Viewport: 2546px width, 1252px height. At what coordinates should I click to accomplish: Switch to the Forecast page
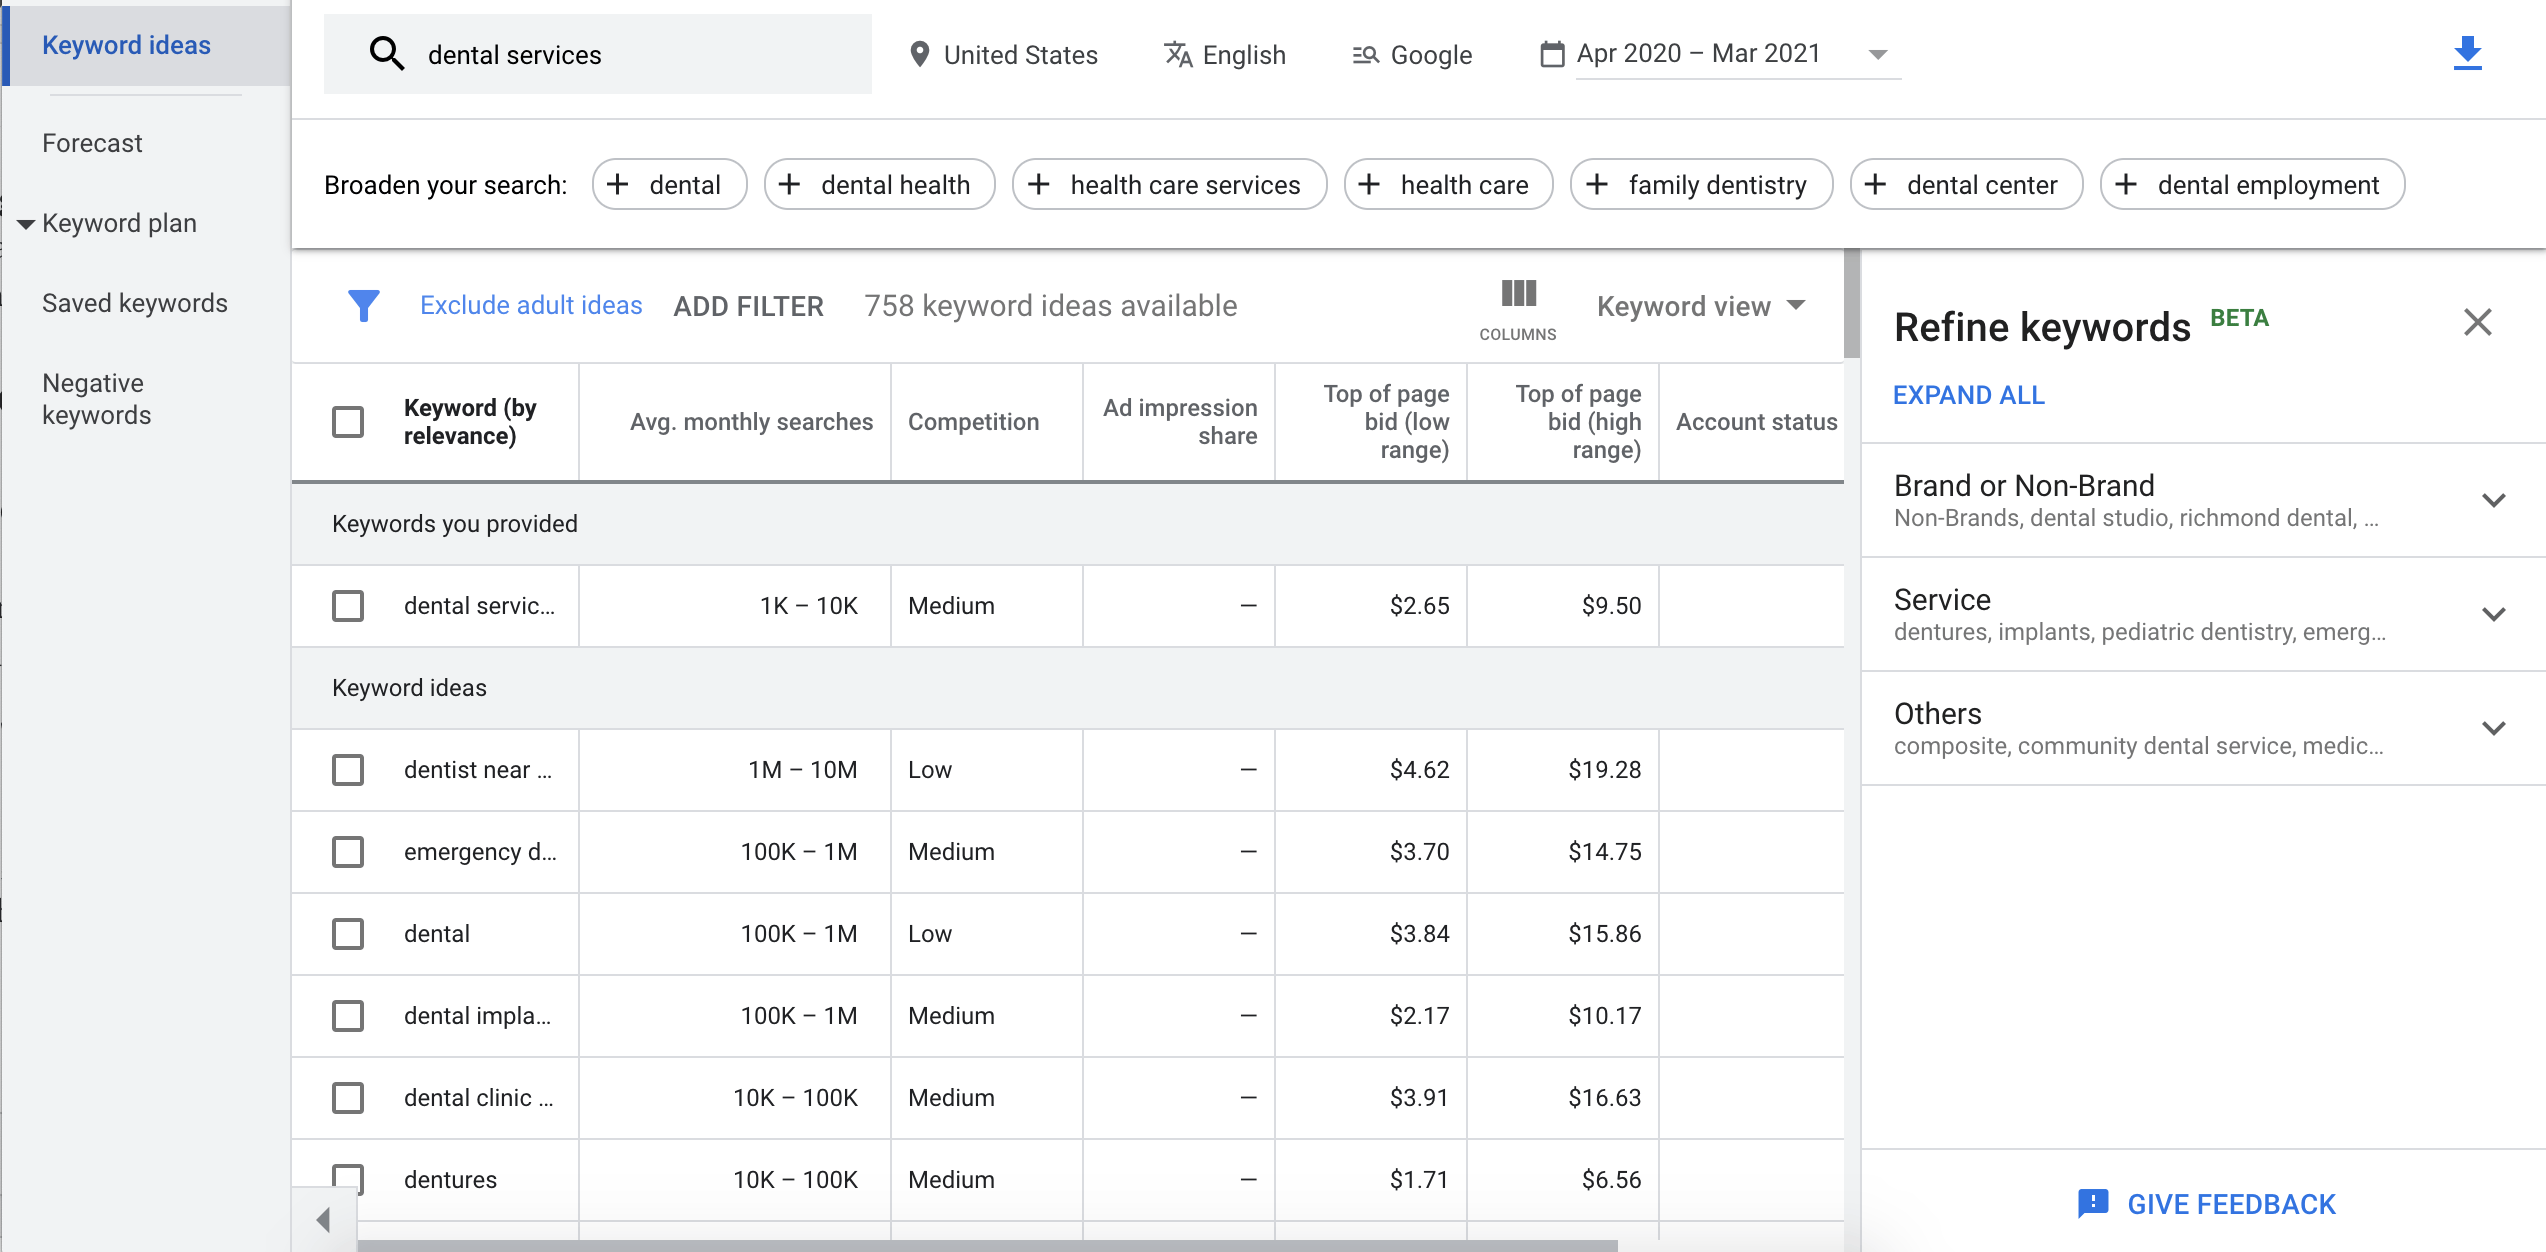[92, 142]
